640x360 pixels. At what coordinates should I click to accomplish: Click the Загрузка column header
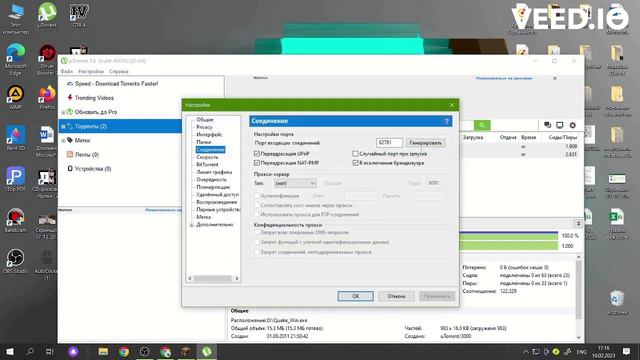point(473,138)
